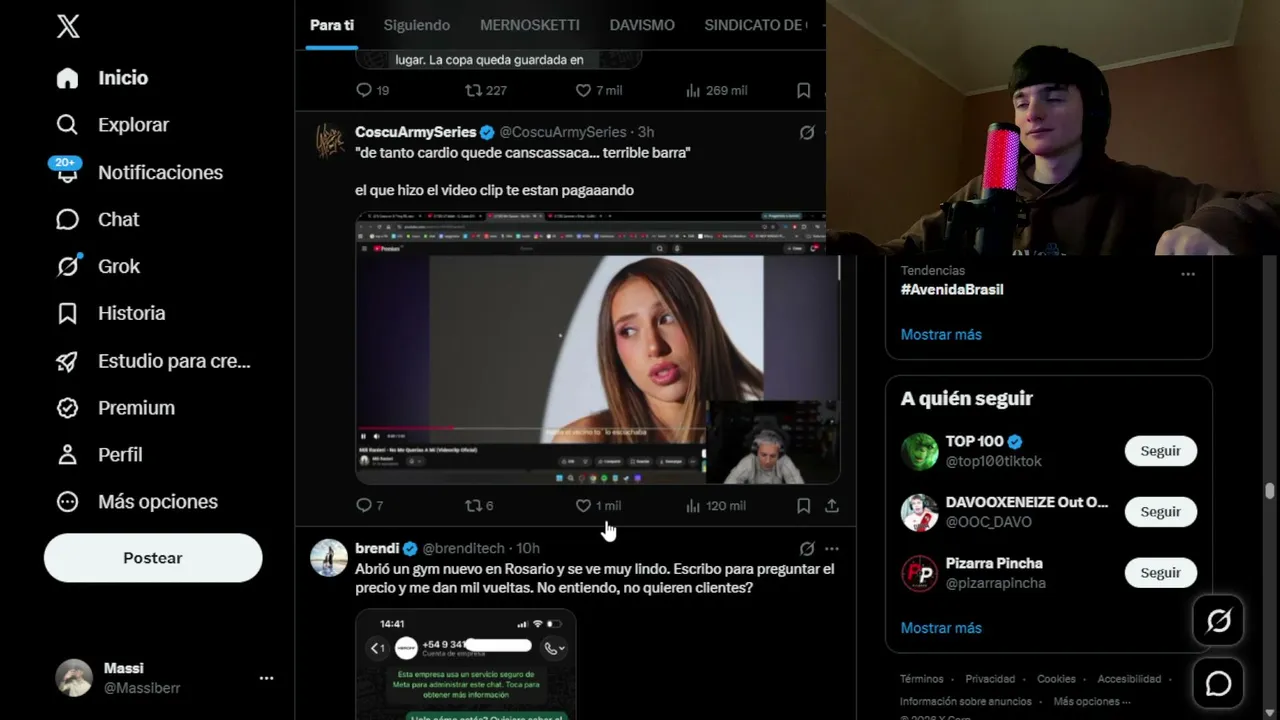This screenshot has height=720, width=1280.
Task: Open DAVOOXENEIZE profile avatar
Action: coord(920,512)
